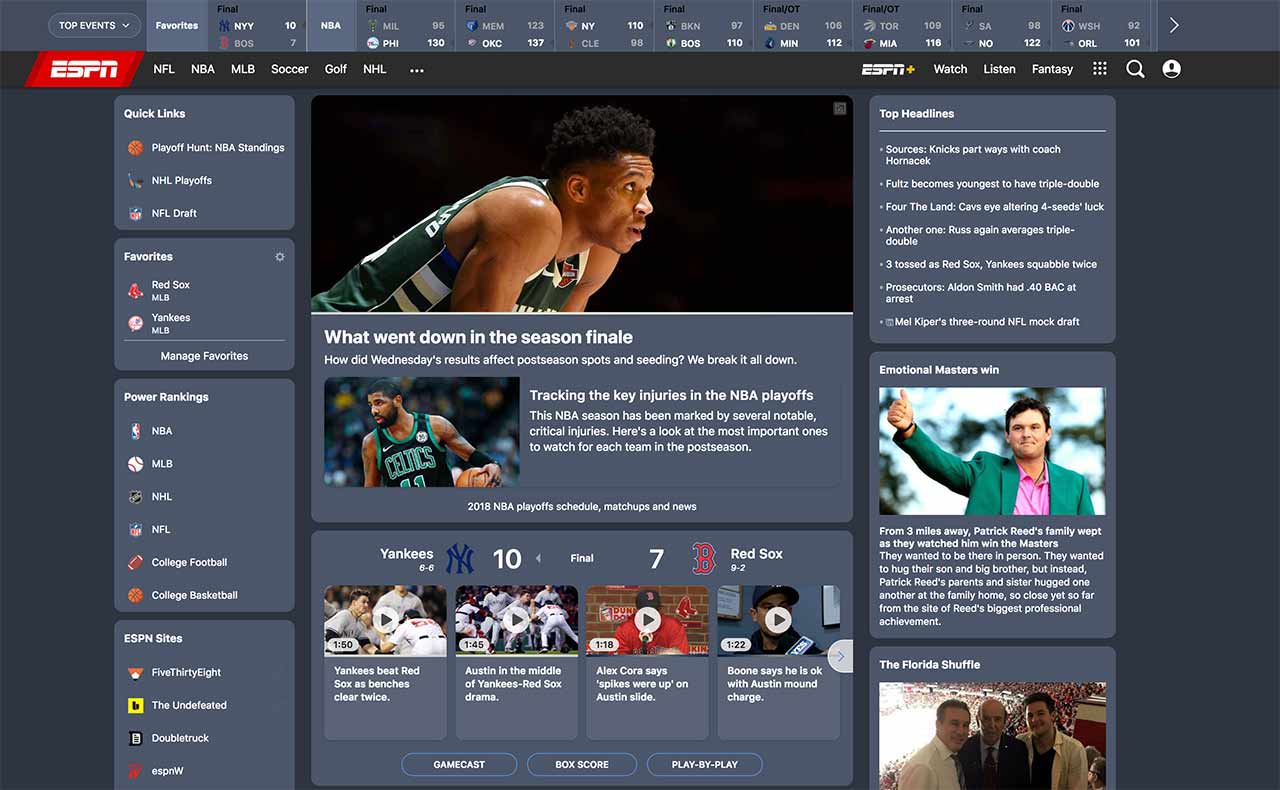Open the Tracking key injuries headline
This screenshot has height=790, width=1280.
671,395
